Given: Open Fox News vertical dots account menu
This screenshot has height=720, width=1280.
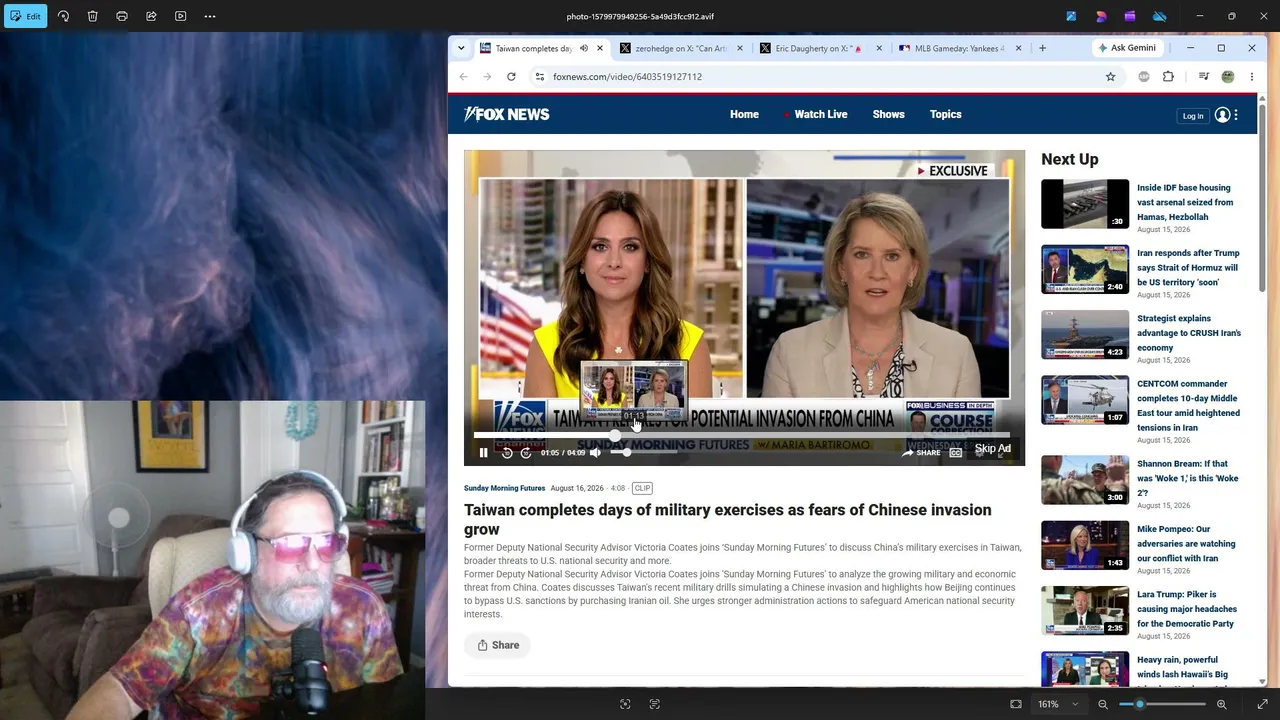Looking at the screenshot, I should click(x=1236, y=115).
